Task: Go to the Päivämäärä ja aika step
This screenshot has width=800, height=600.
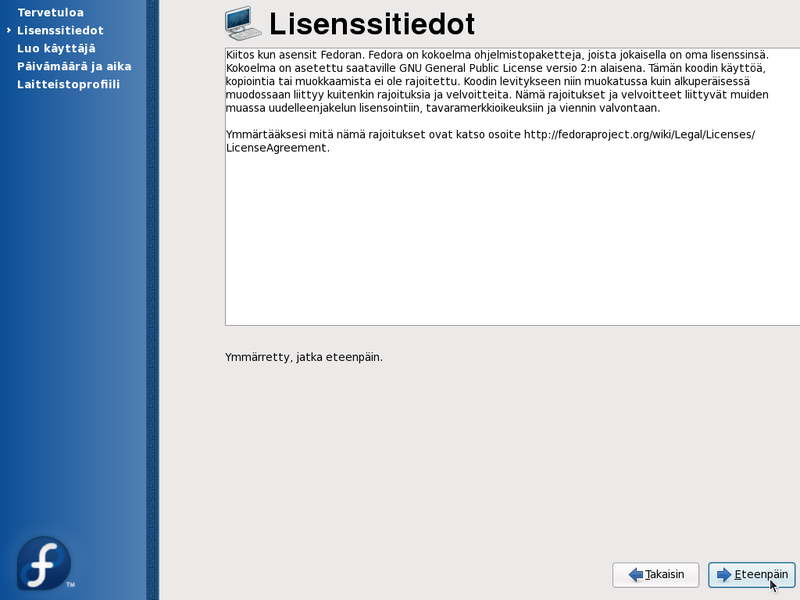Action: click(74, 66)
